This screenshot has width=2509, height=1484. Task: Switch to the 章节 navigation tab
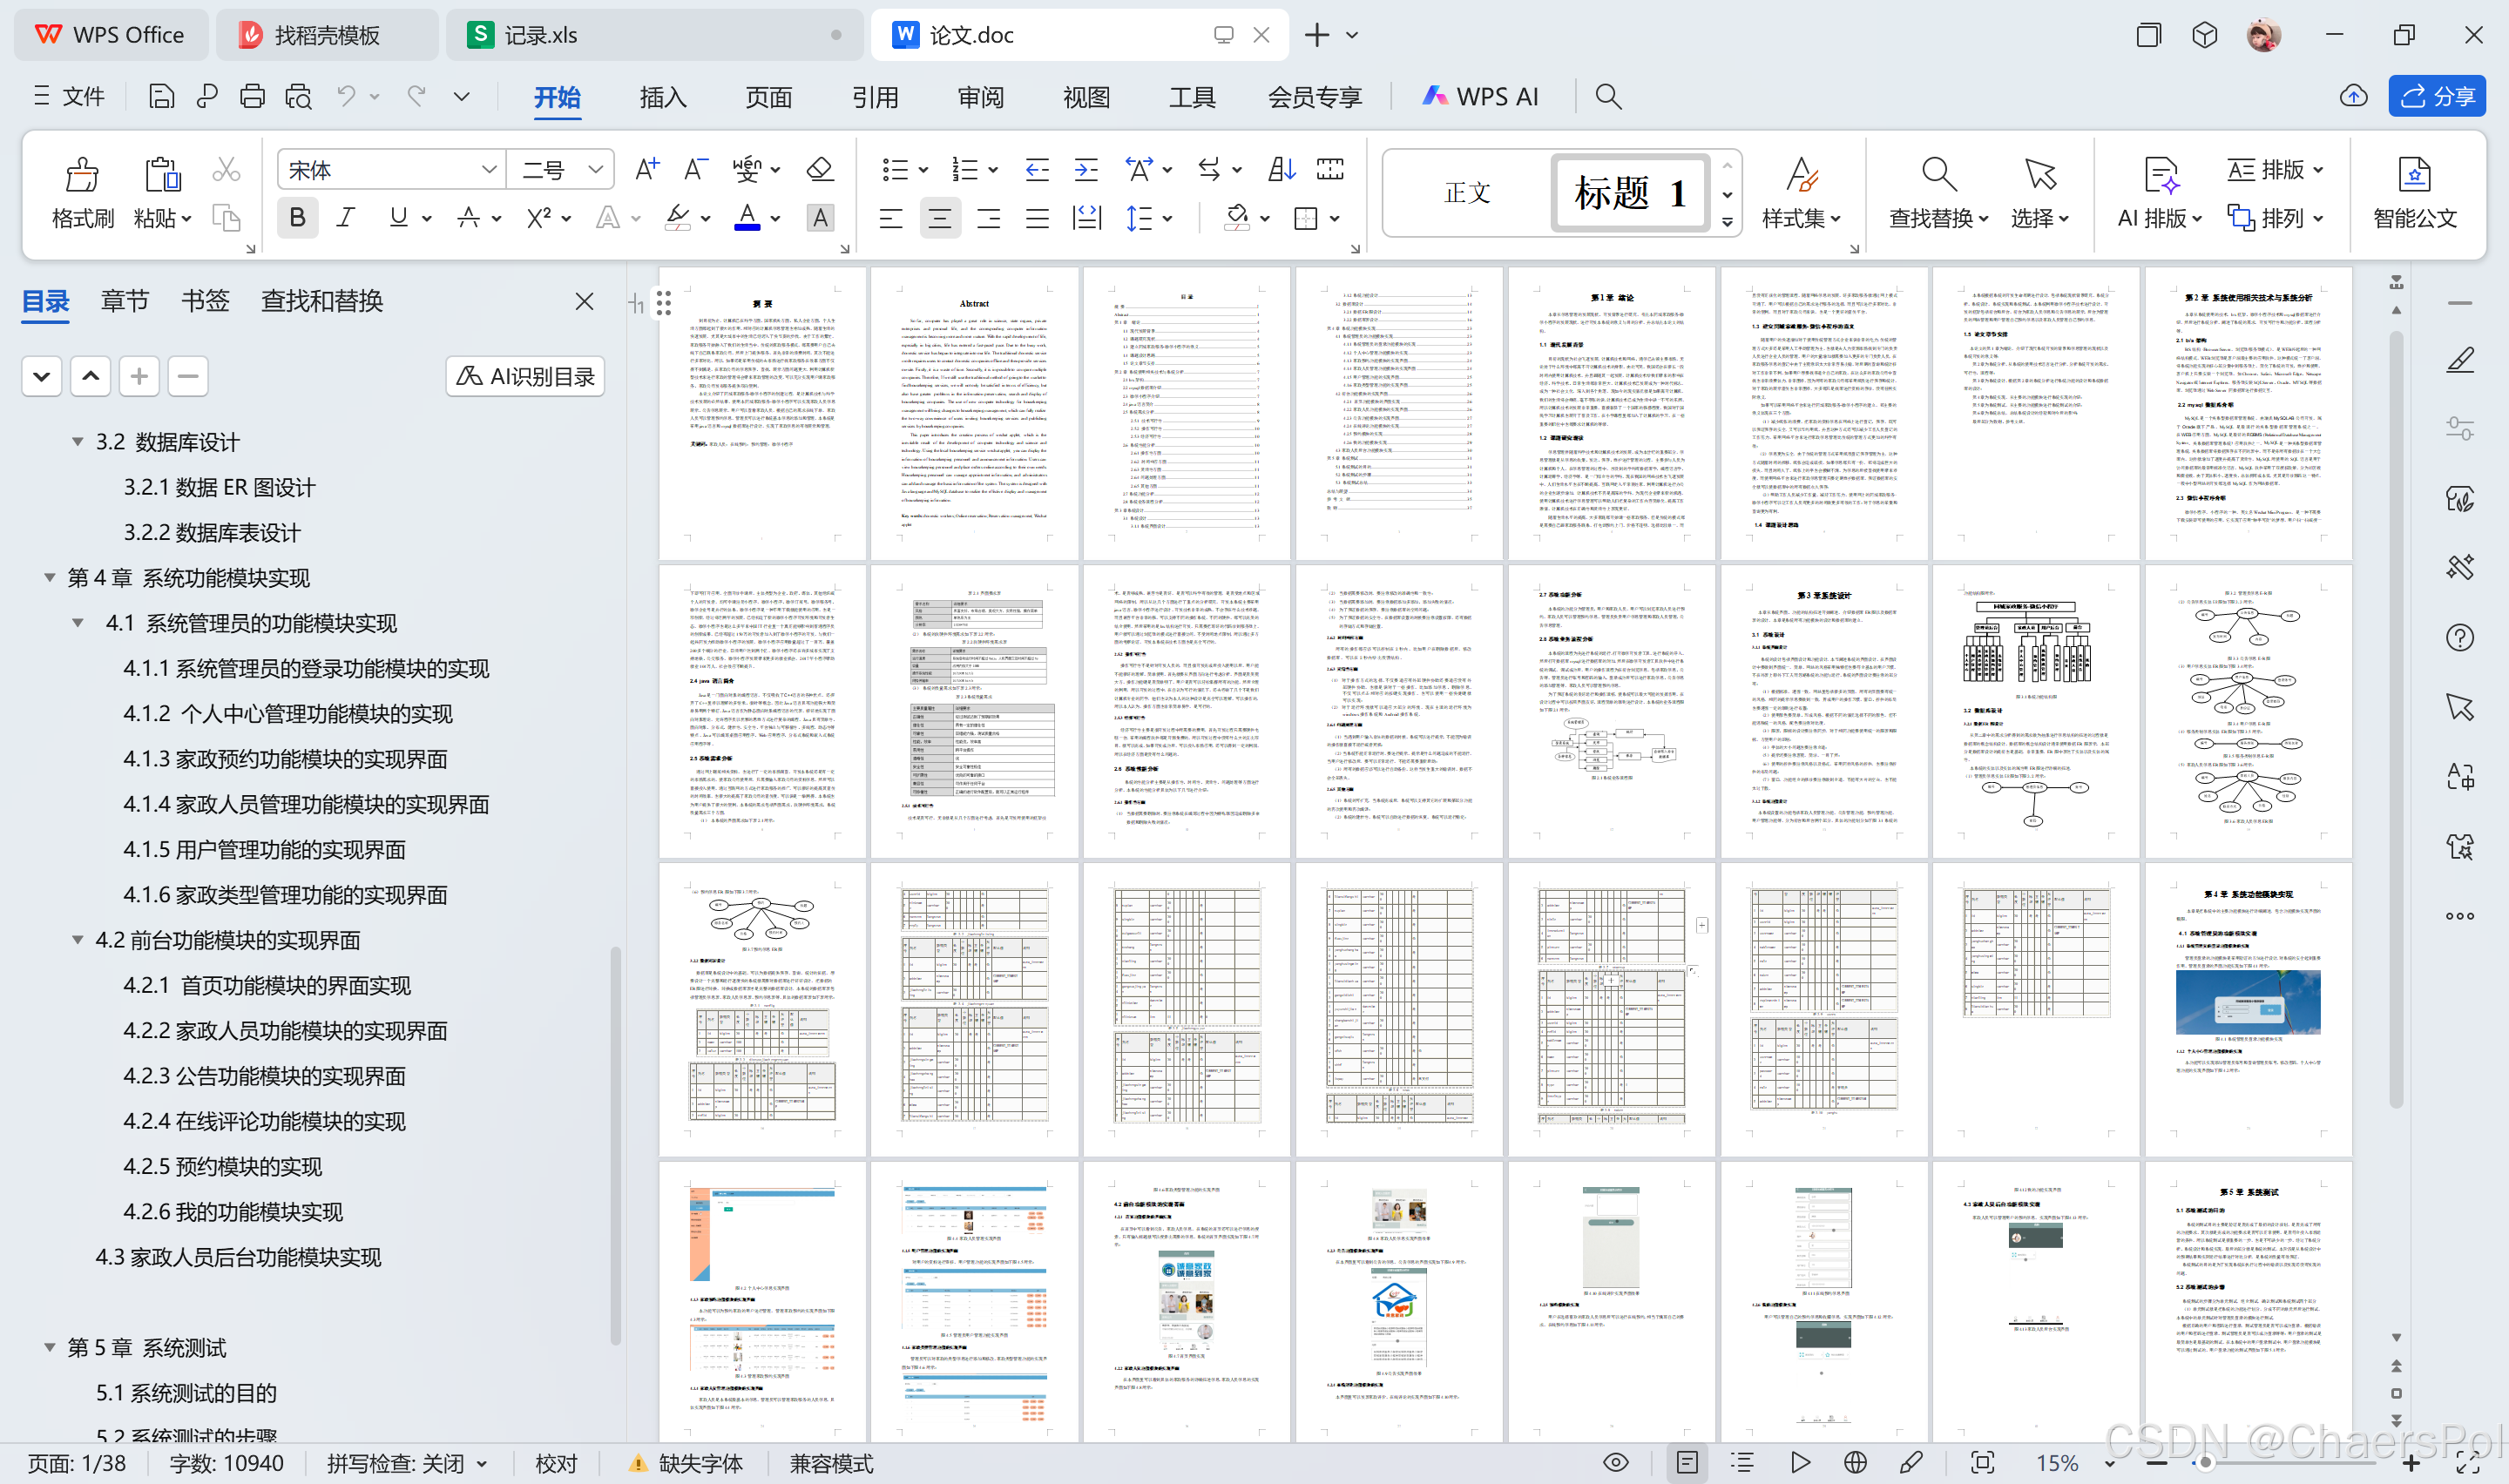125,300
